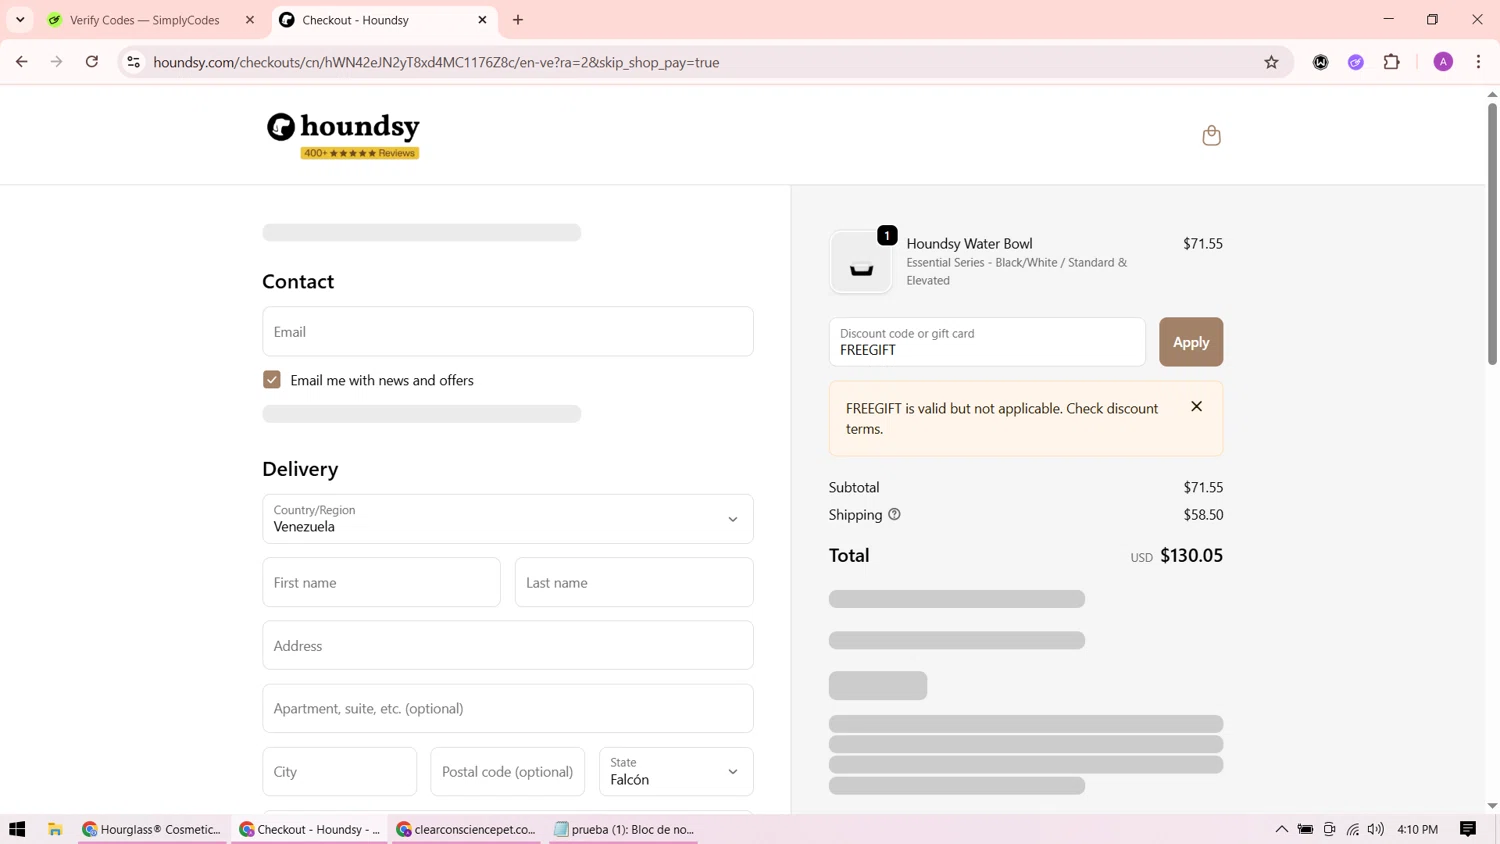Open the taskbar clock showing 4:10 PM
The height and width of the screenshot is (844, 1500).
(1417, 829)
